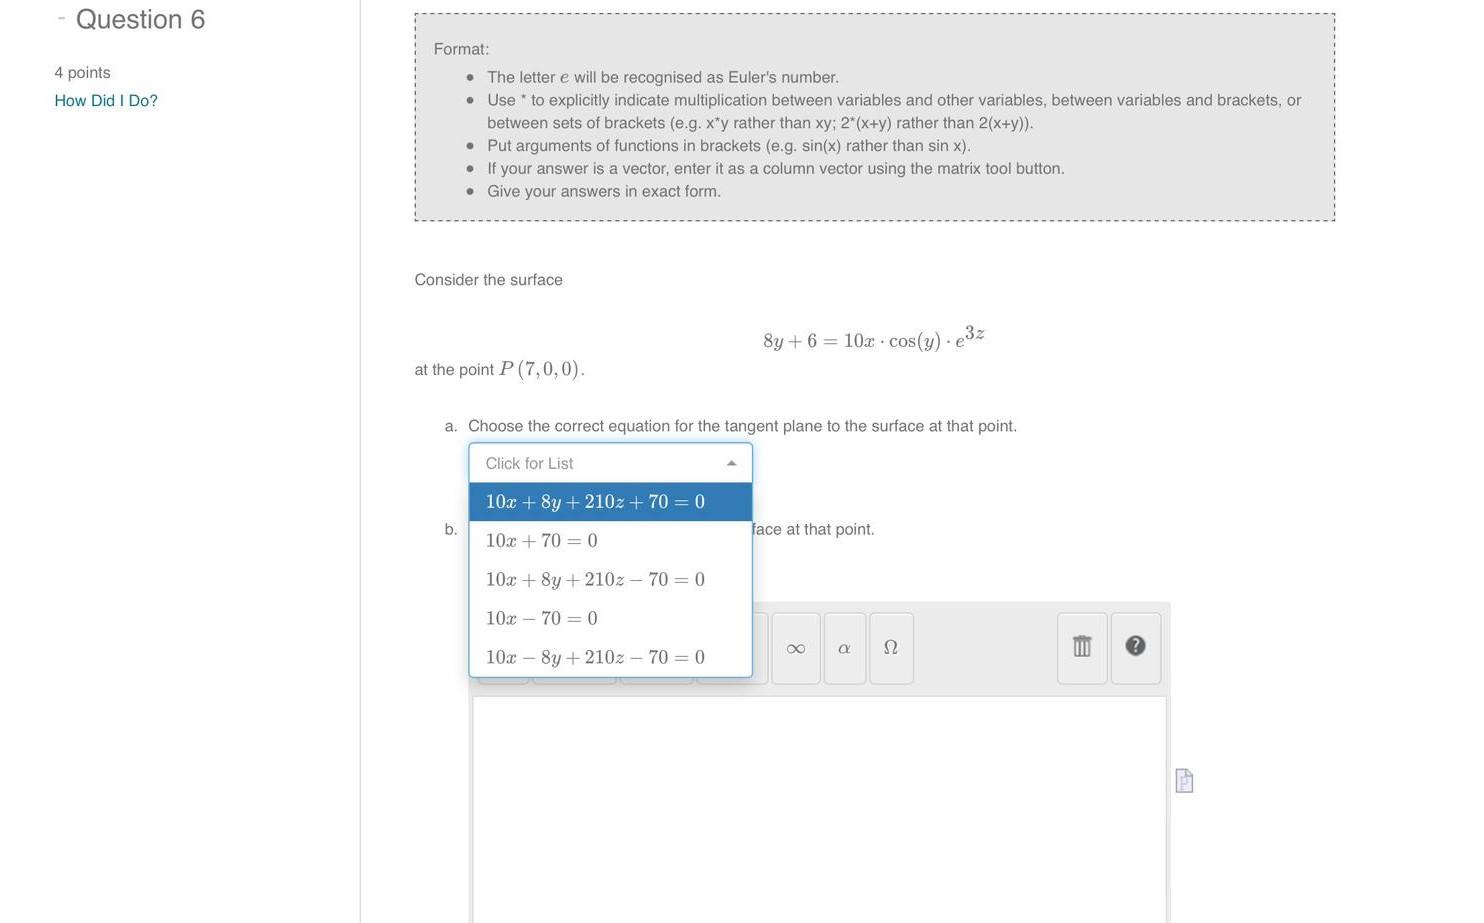Collapse Question 6 with the minus control
The width and height of the screenshot is (1484, 923).
(x=62, y=16)
